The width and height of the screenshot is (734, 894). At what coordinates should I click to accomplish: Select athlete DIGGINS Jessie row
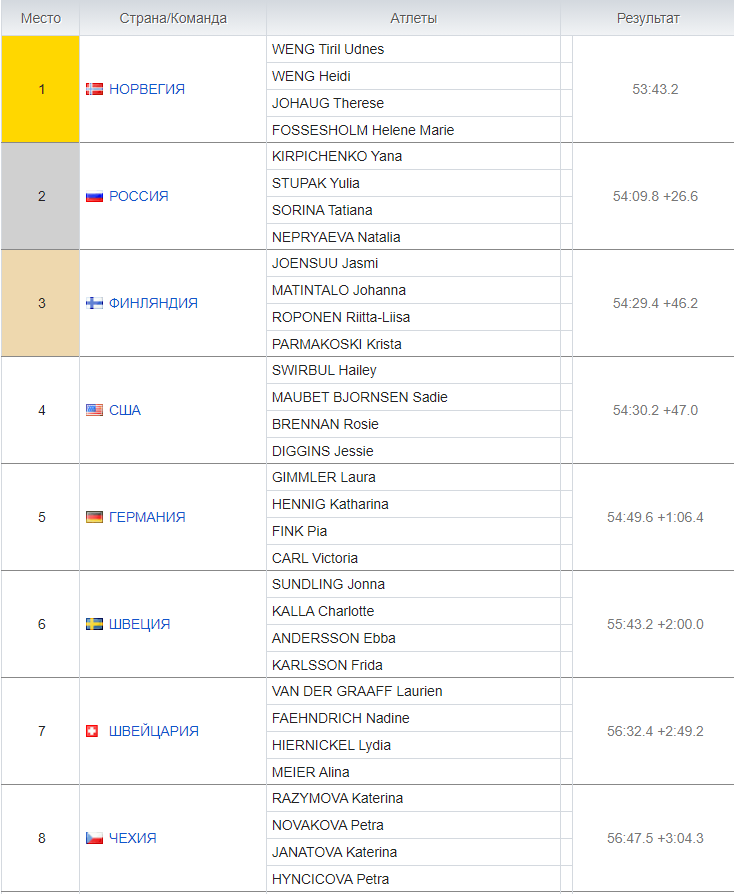413,451
